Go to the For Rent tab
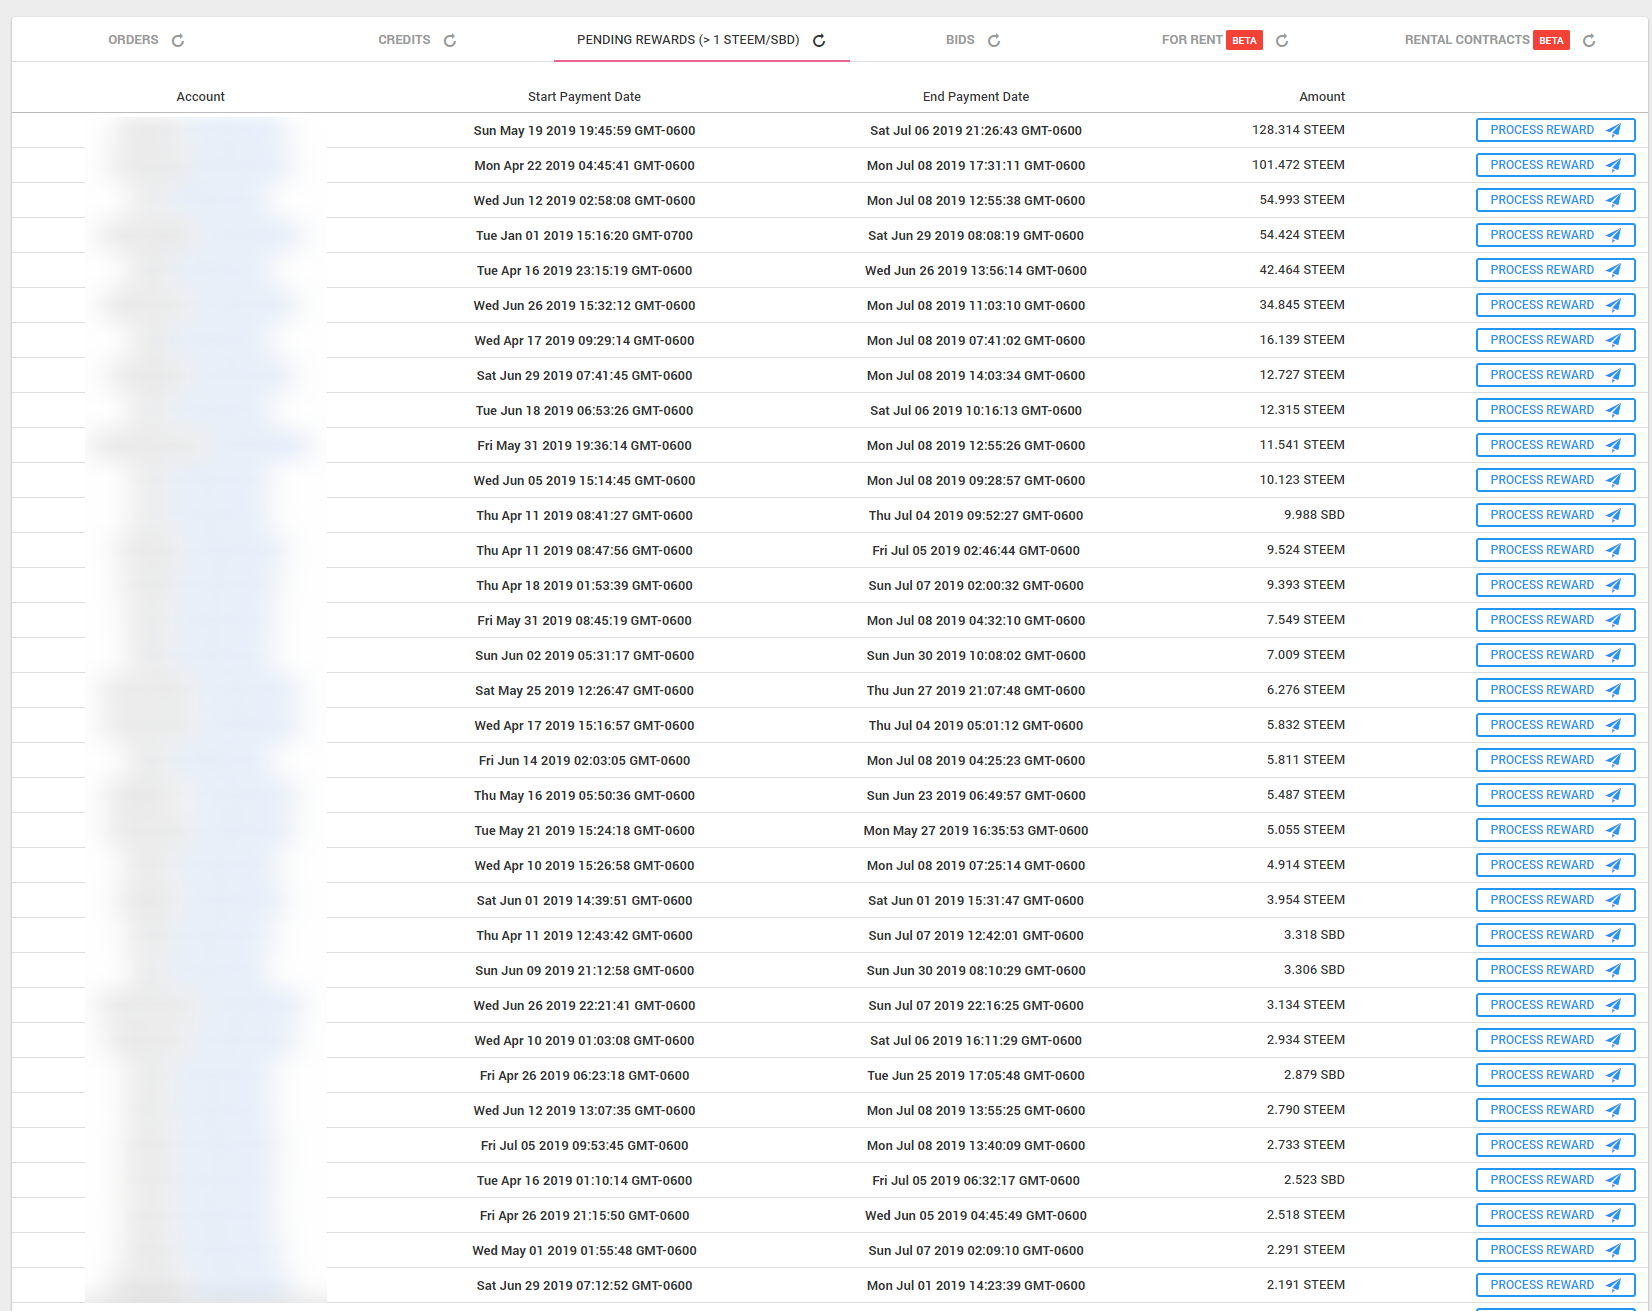 (x=1191, y=40)
